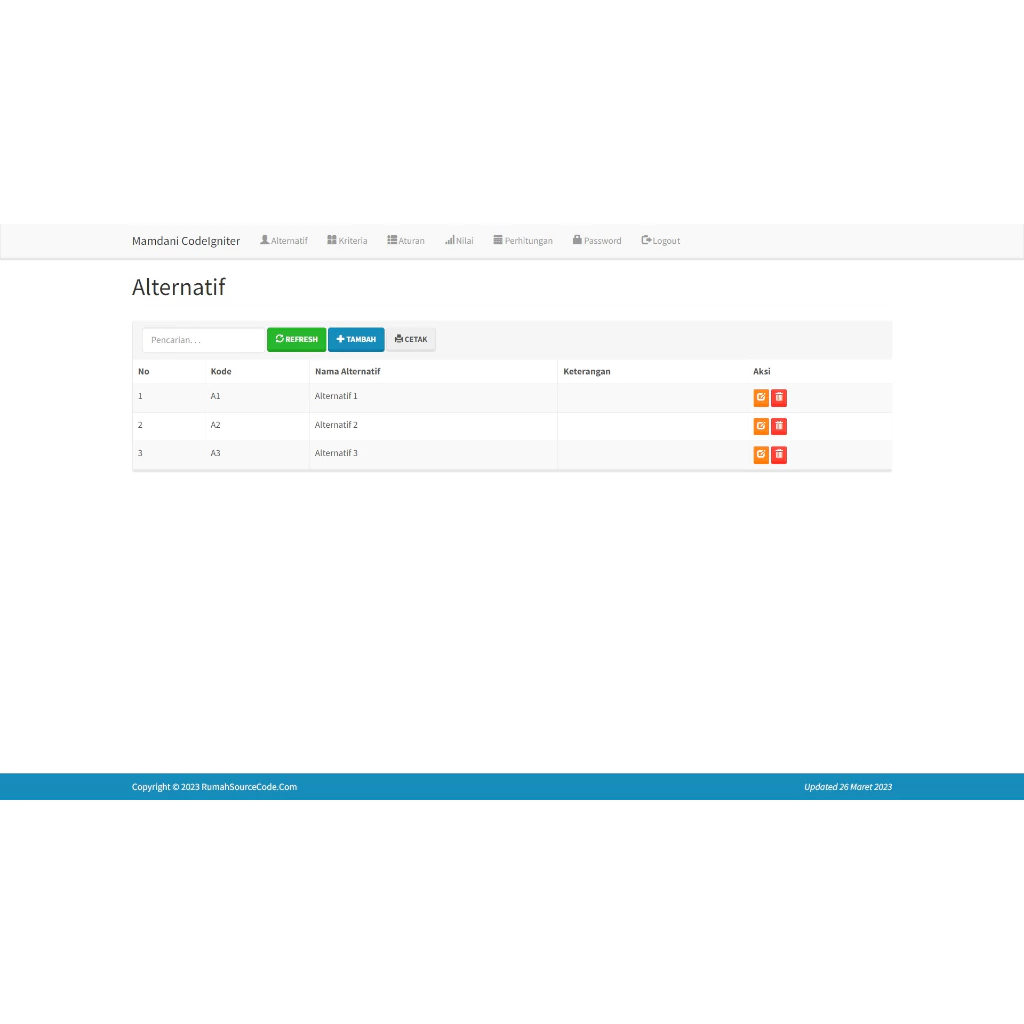The height and width of the screenshot is (1024, 1024).
Task: Delete Alternatif 3 via trash icon
Action: 779,455
